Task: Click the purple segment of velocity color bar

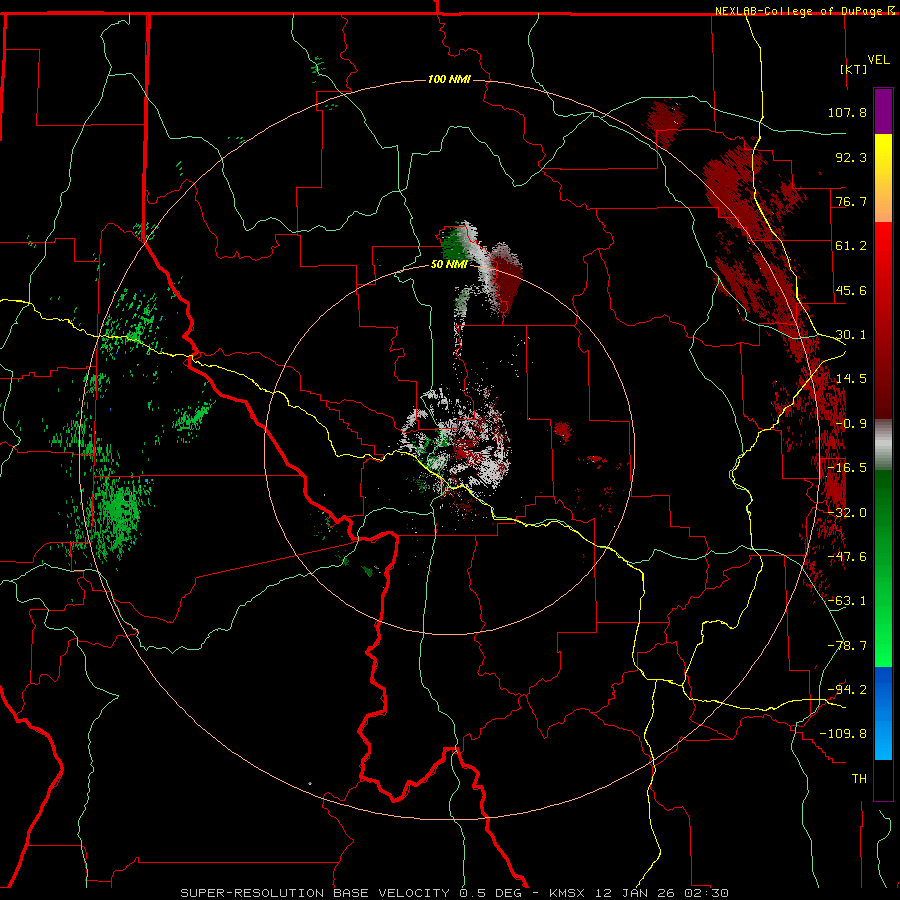Action: tap(883, 111)
